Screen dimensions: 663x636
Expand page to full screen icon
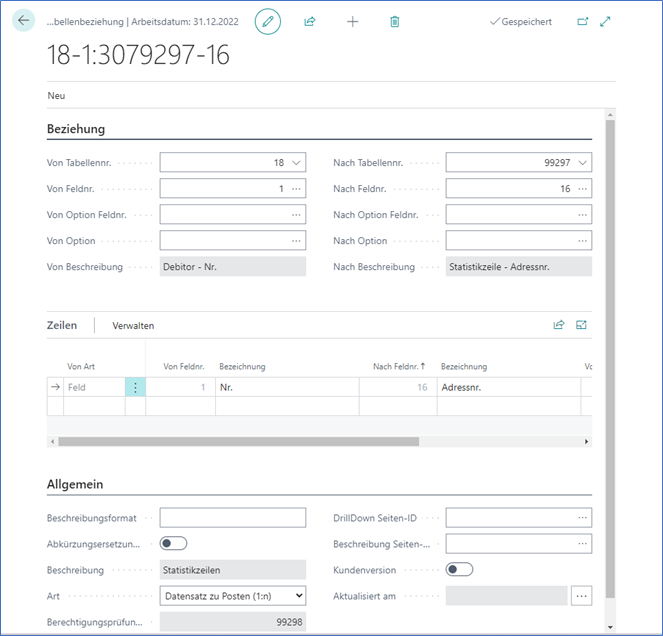tap(606, 21)
